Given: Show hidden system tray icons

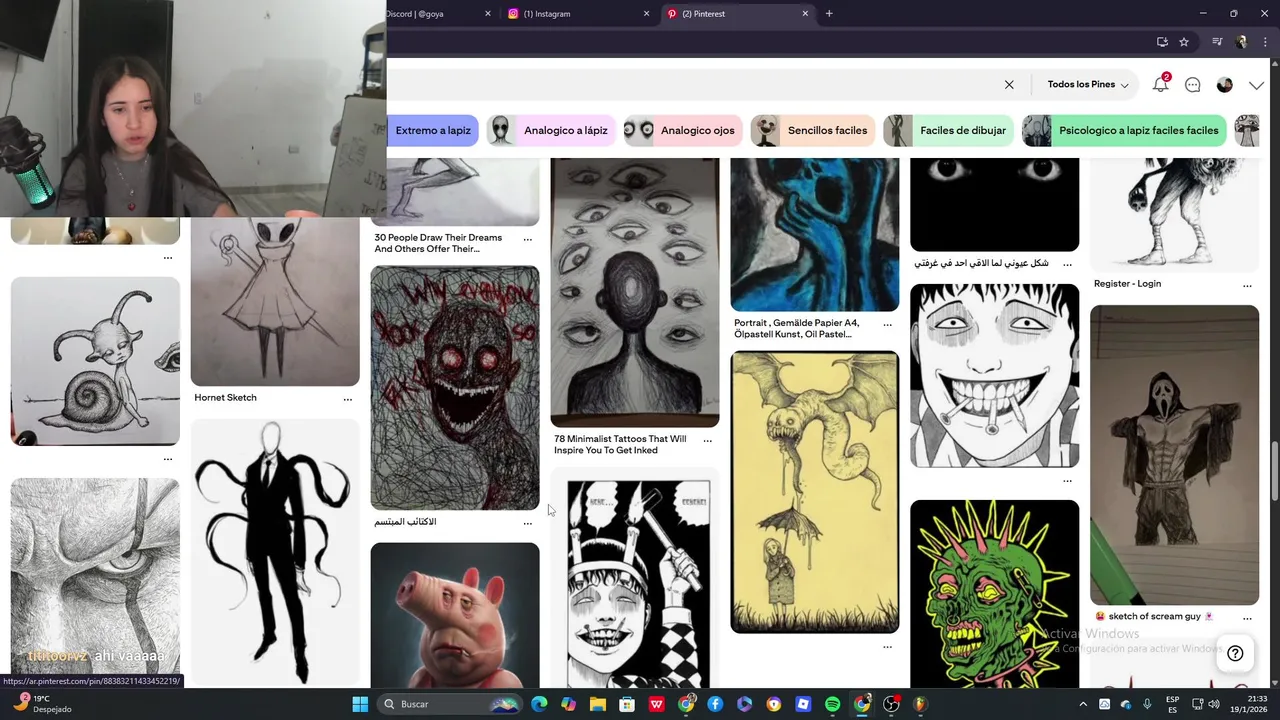Looking at the screenshot, I should (1083, 704).
